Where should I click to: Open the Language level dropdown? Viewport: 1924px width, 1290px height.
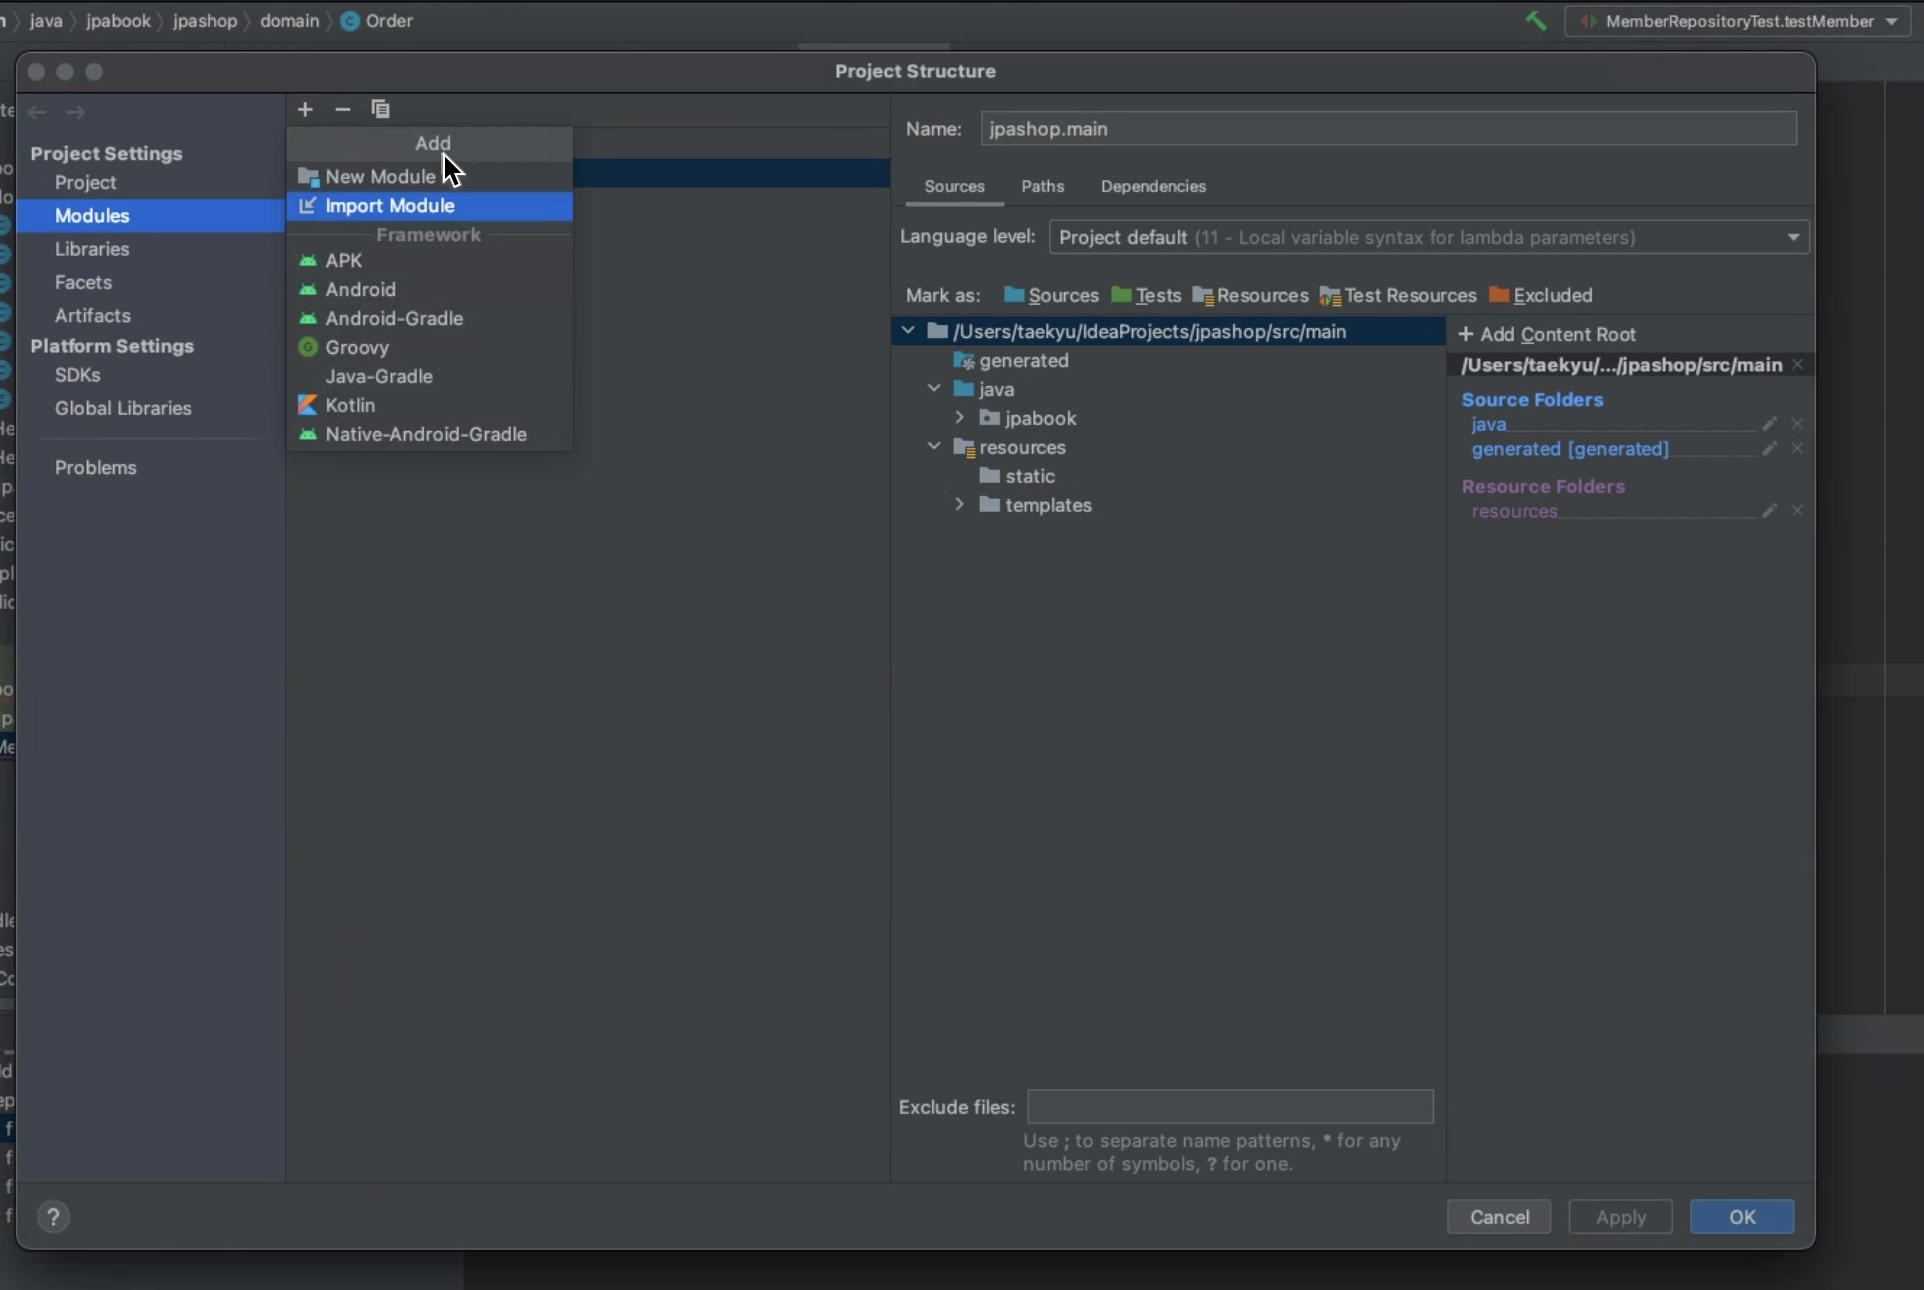tap(1428, 237)
